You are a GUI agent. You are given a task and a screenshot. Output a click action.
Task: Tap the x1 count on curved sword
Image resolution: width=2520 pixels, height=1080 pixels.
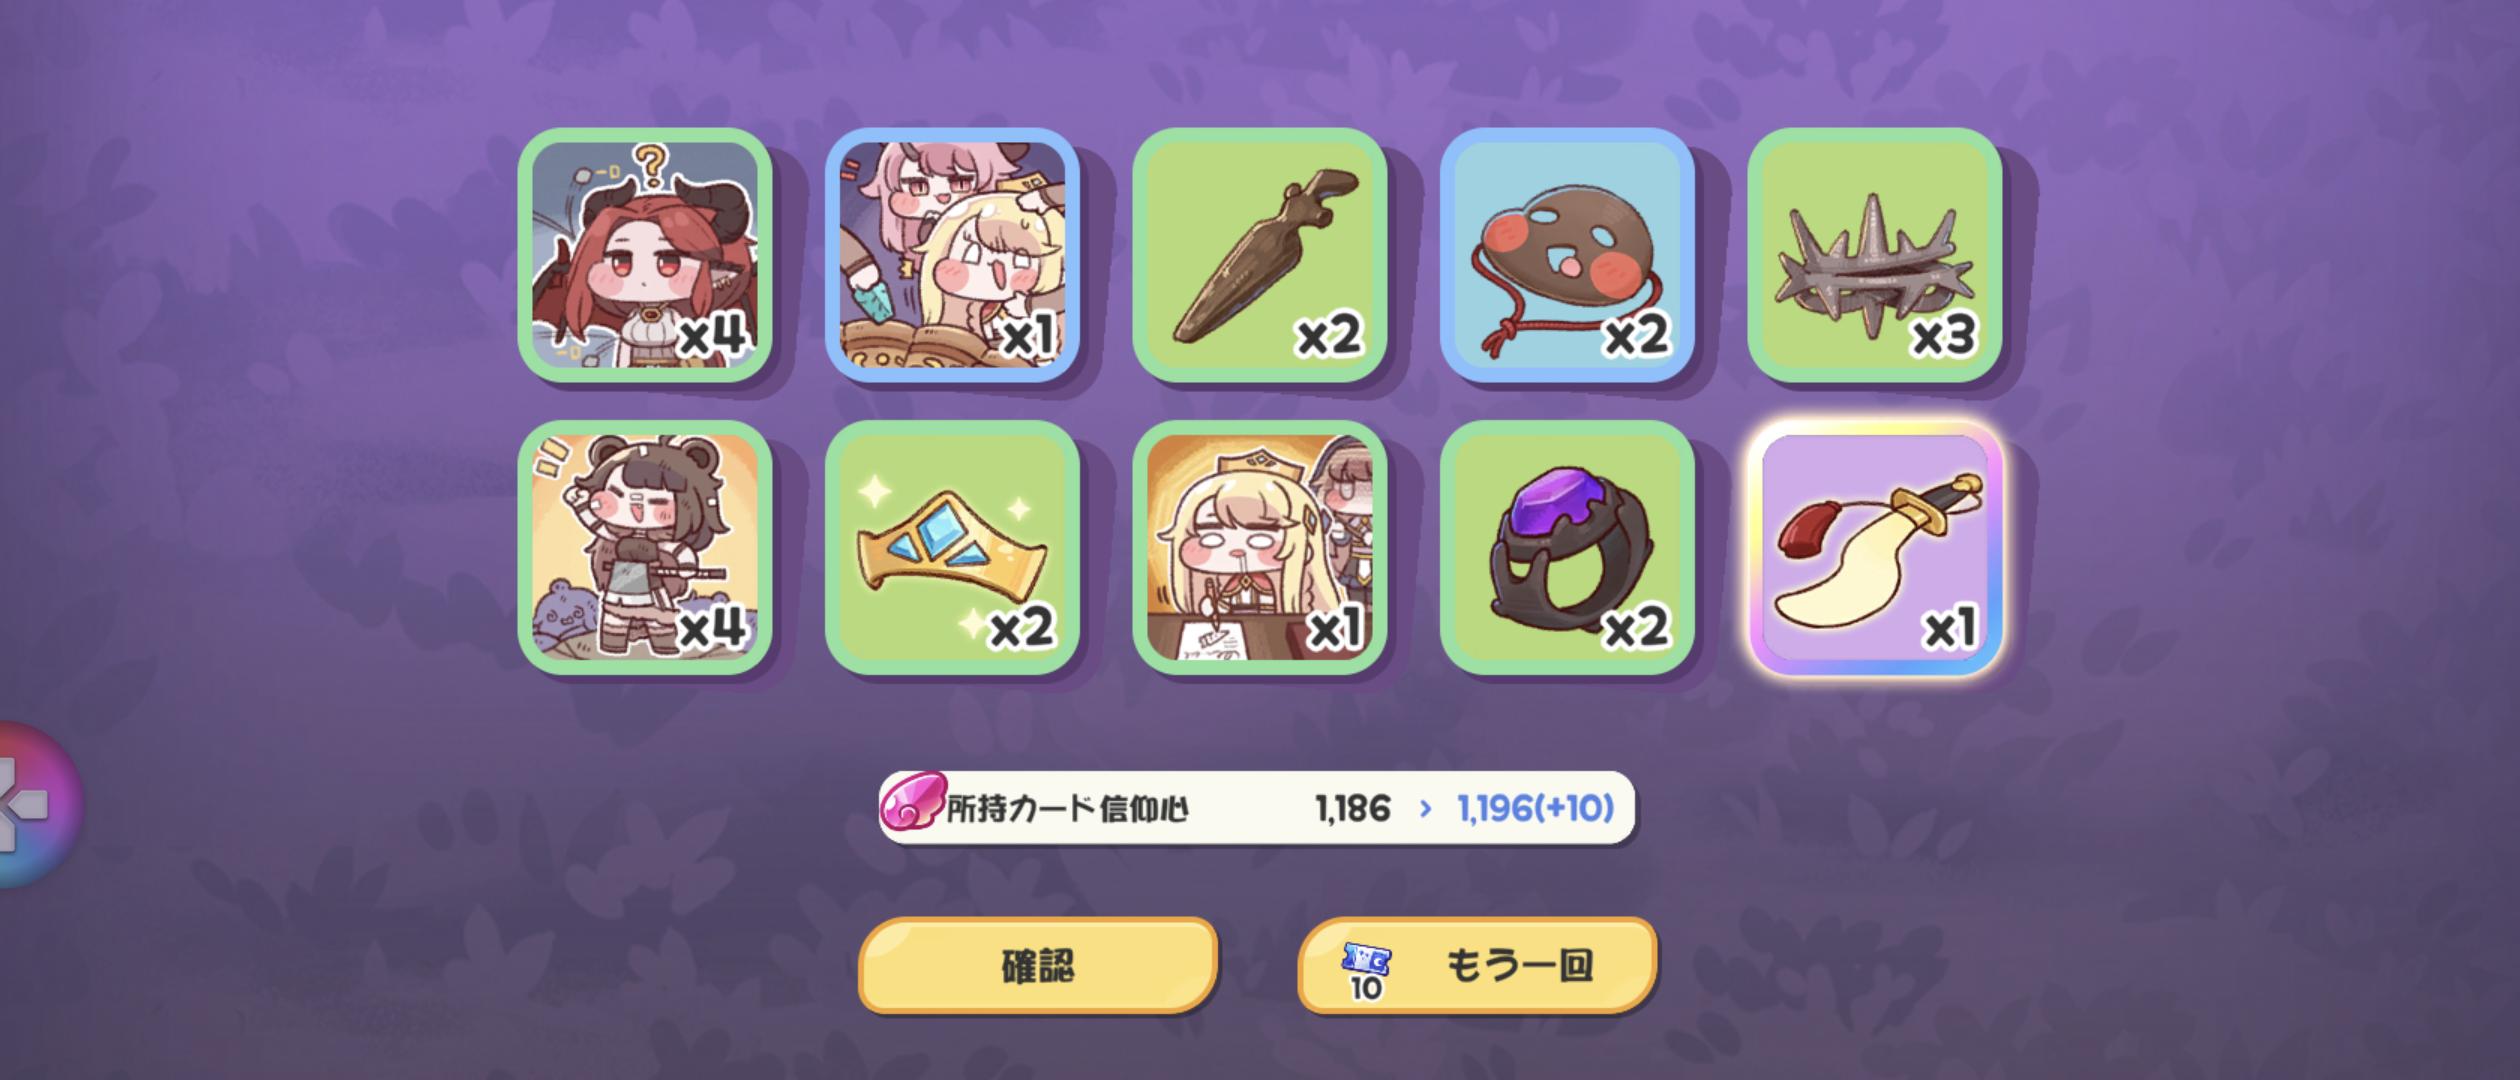coord(1950,628)
